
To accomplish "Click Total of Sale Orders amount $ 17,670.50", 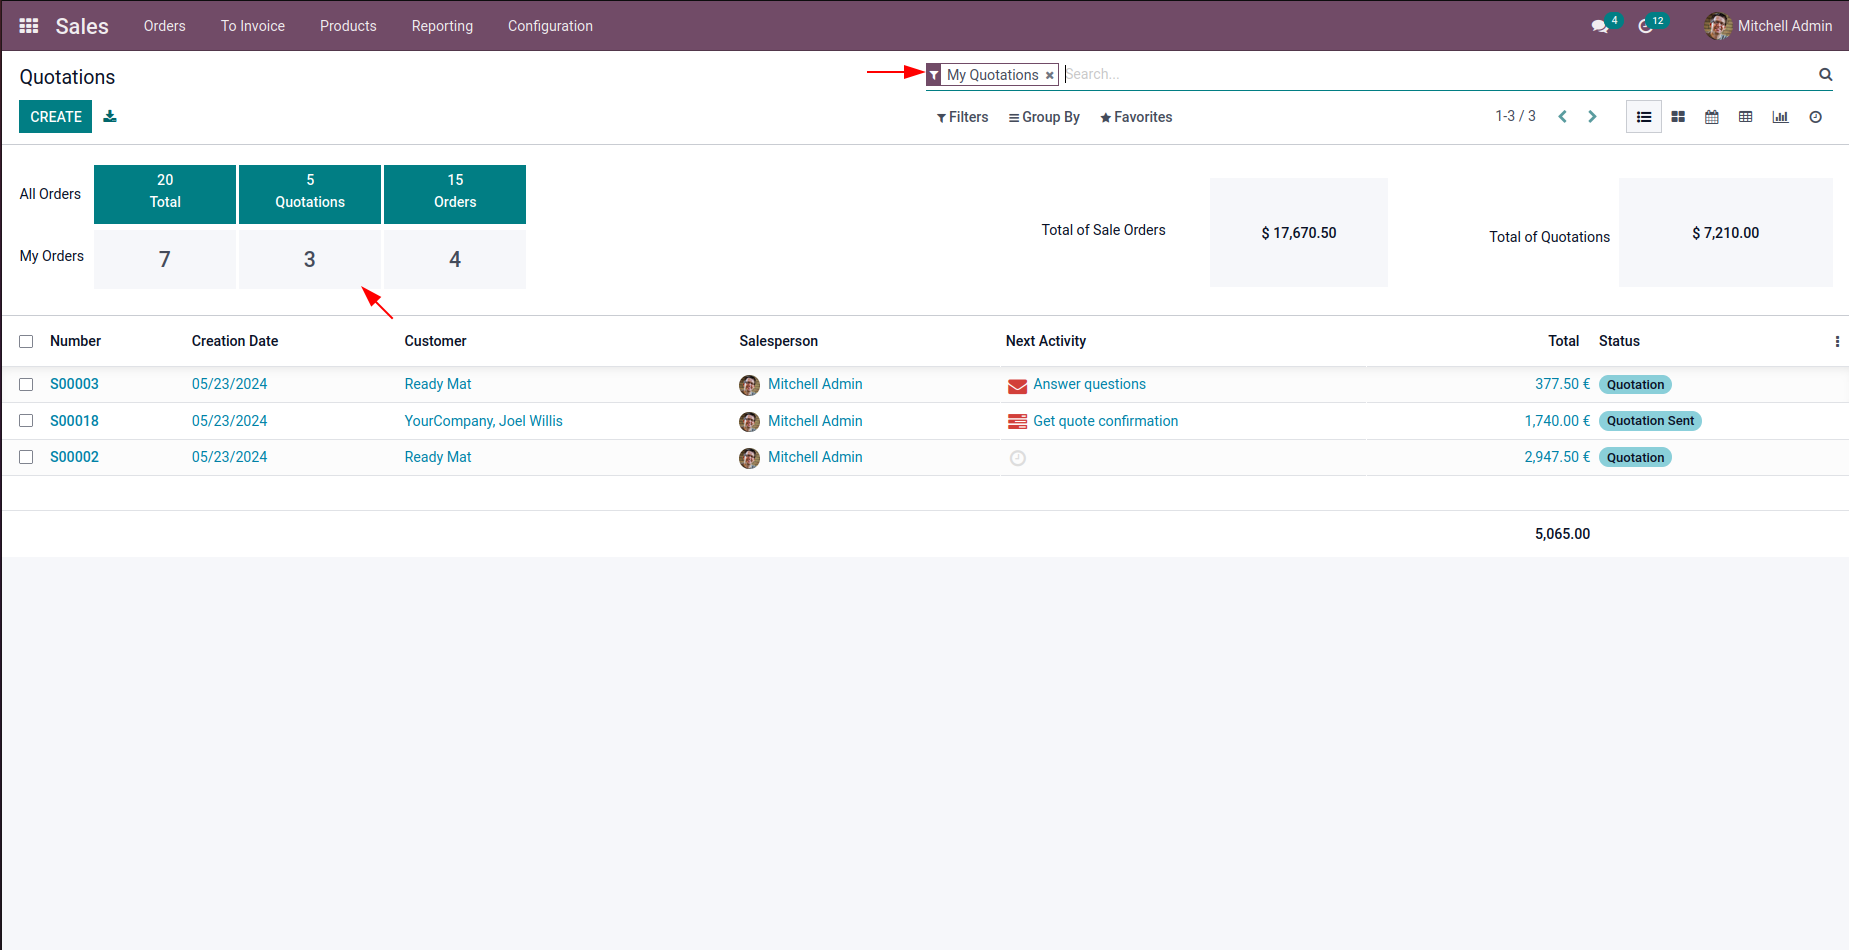I will click(1299, 233).
